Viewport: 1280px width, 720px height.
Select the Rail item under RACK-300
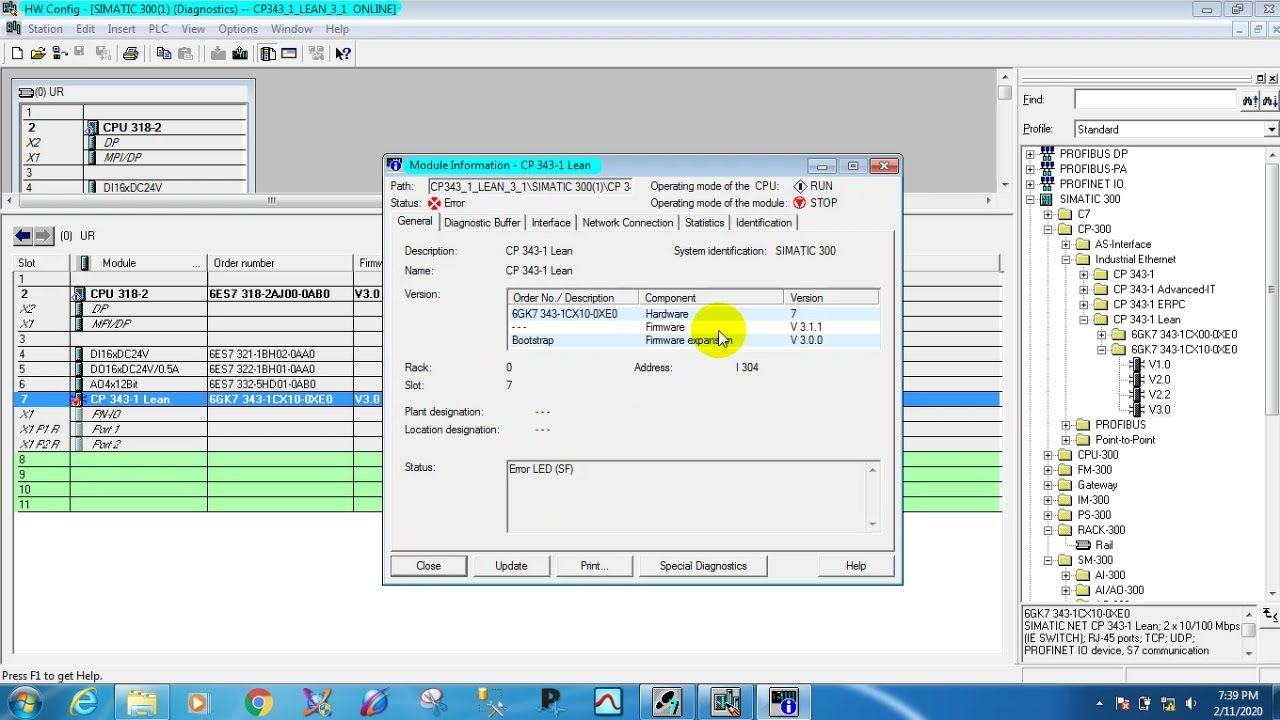tap(1094, 545)
